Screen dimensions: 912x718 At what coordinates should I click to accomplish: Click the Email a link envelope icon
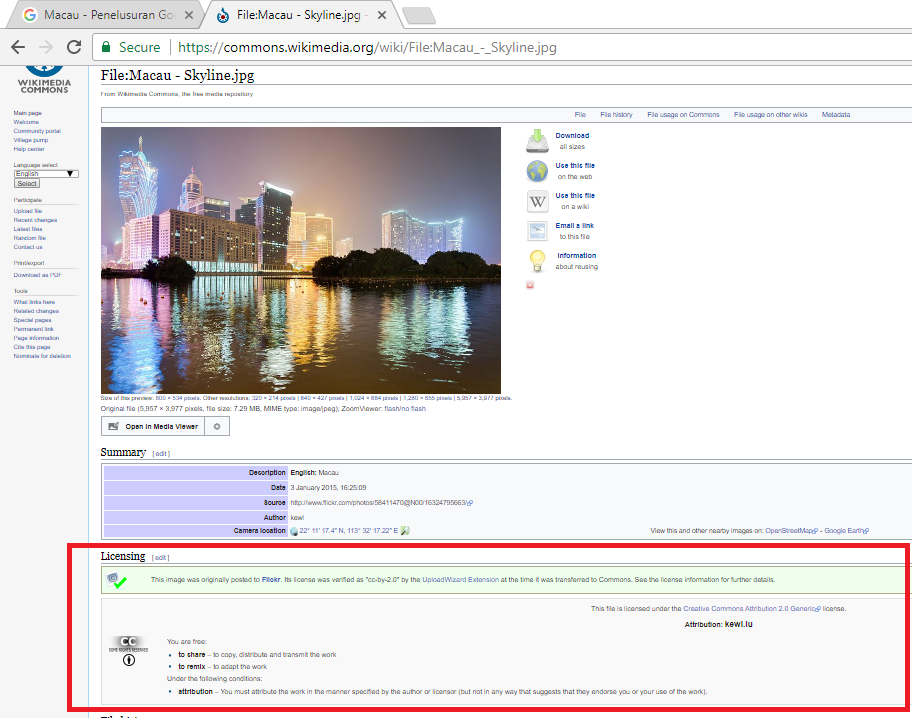tap(536, 230)
